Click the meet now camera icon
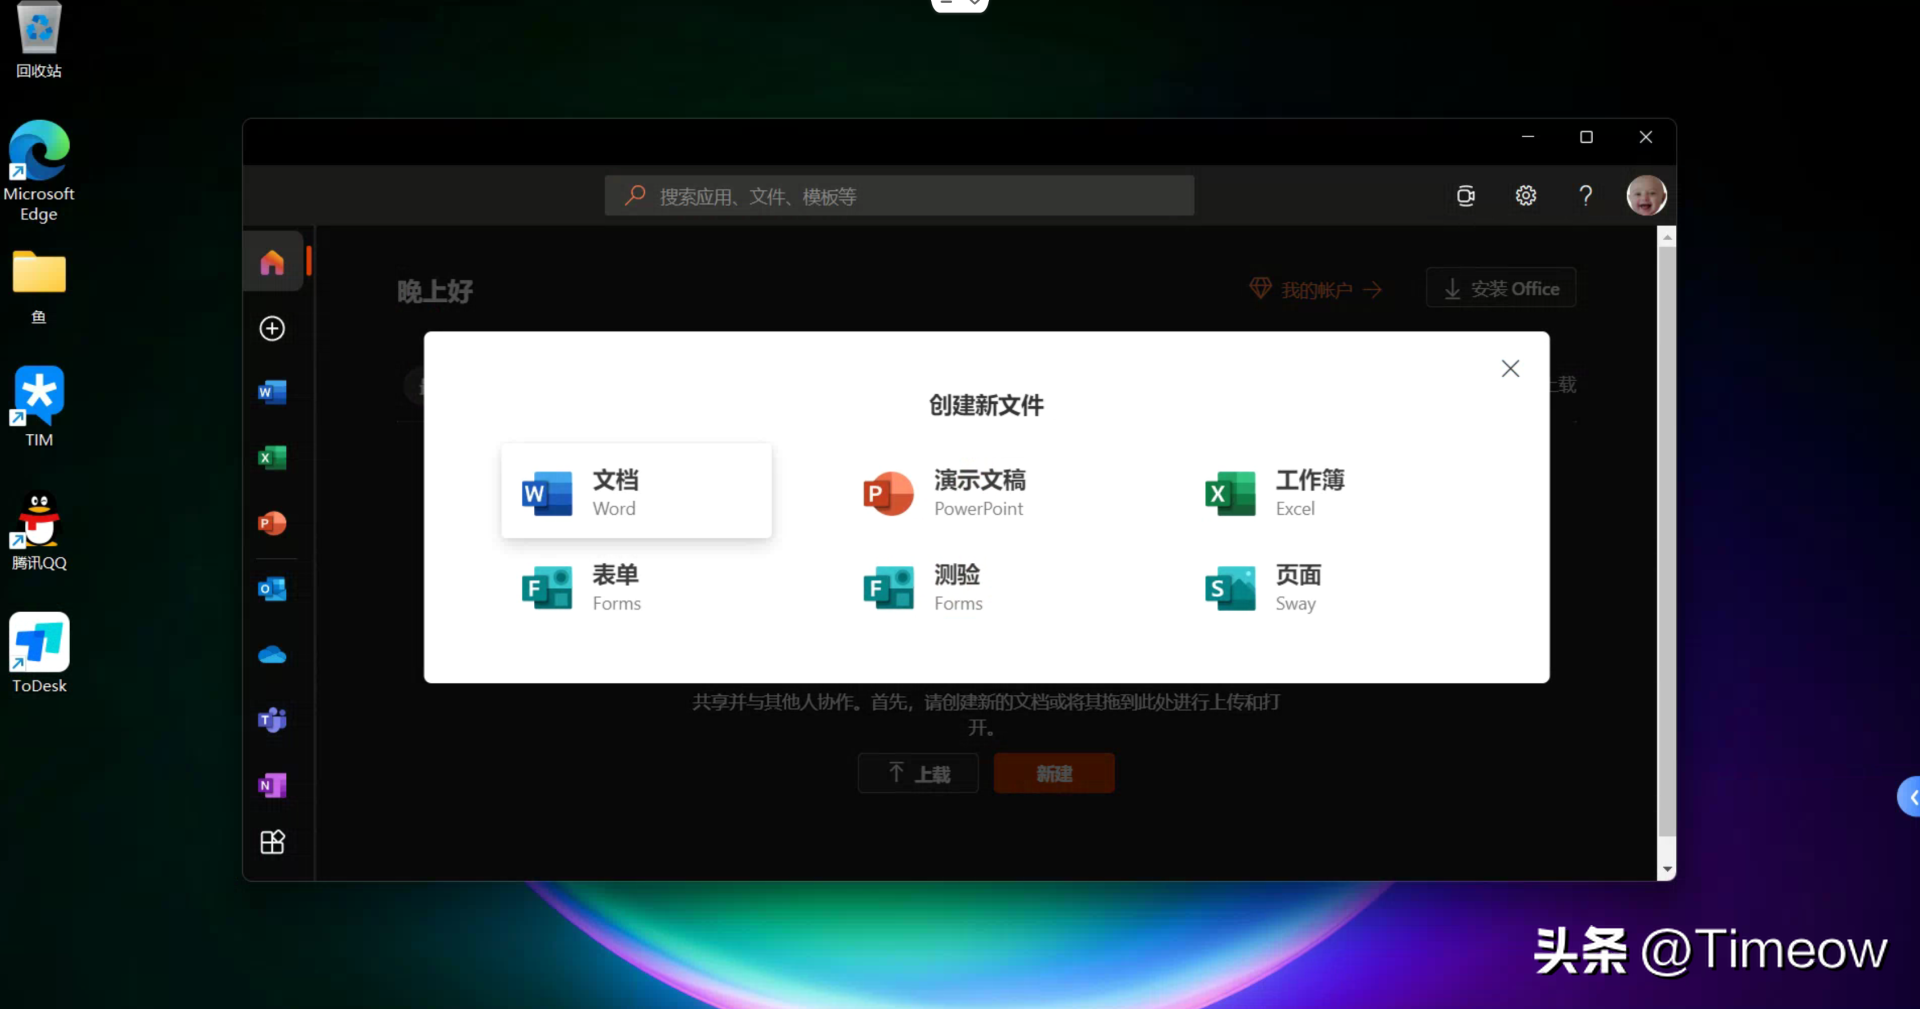 pos(1466,196)
